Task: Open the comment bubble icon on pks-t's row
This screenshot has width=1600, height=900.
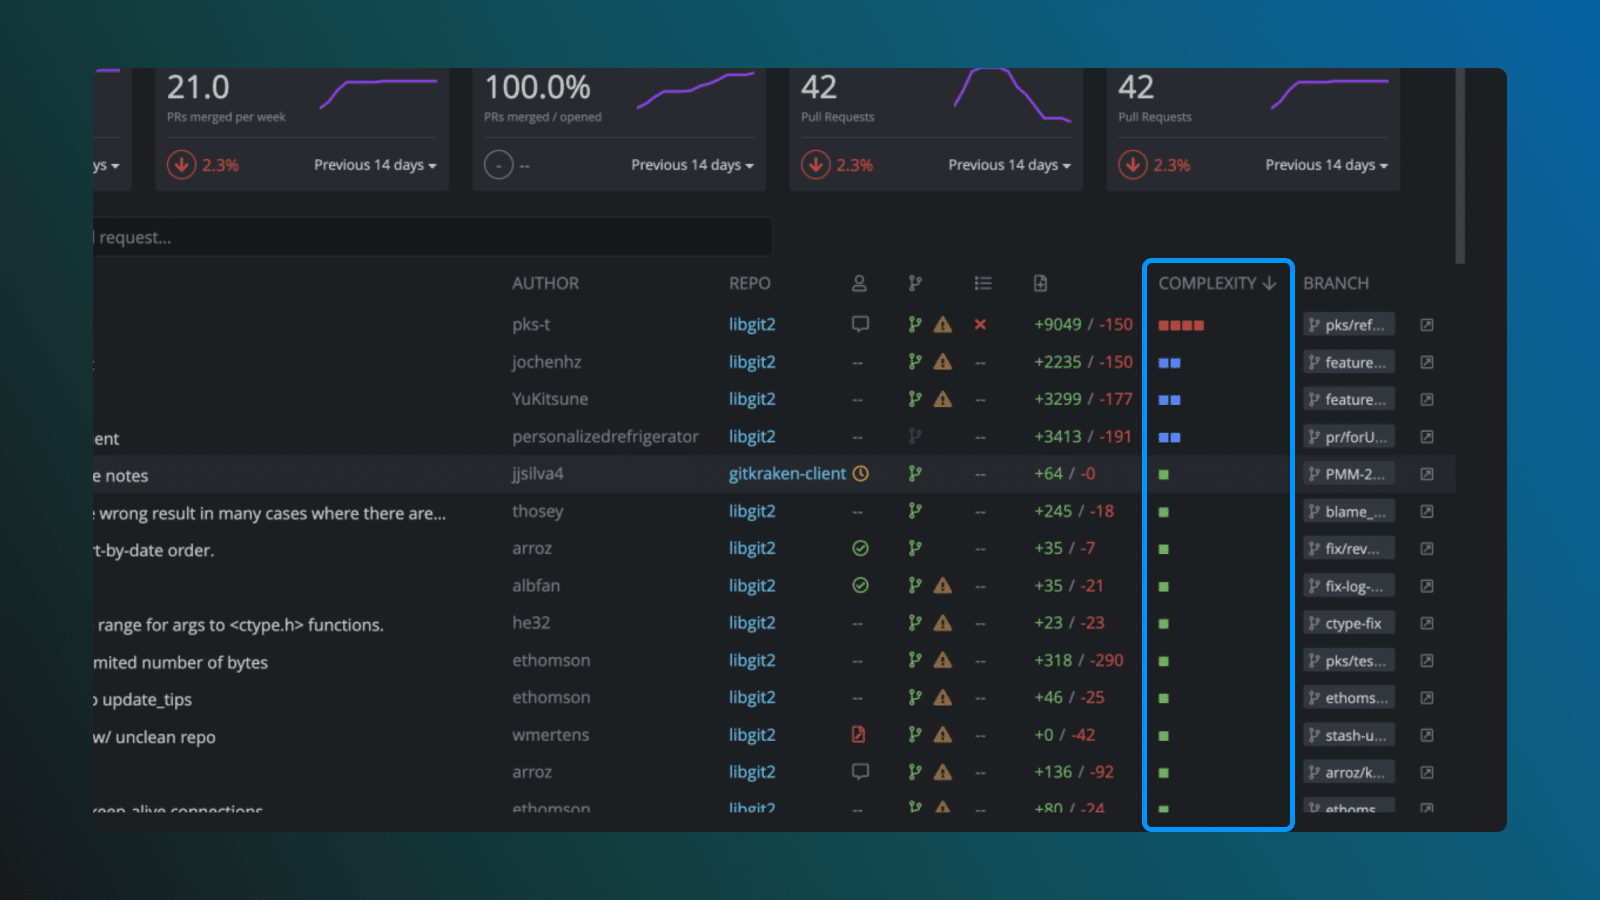Action: [x=860, y=324]
